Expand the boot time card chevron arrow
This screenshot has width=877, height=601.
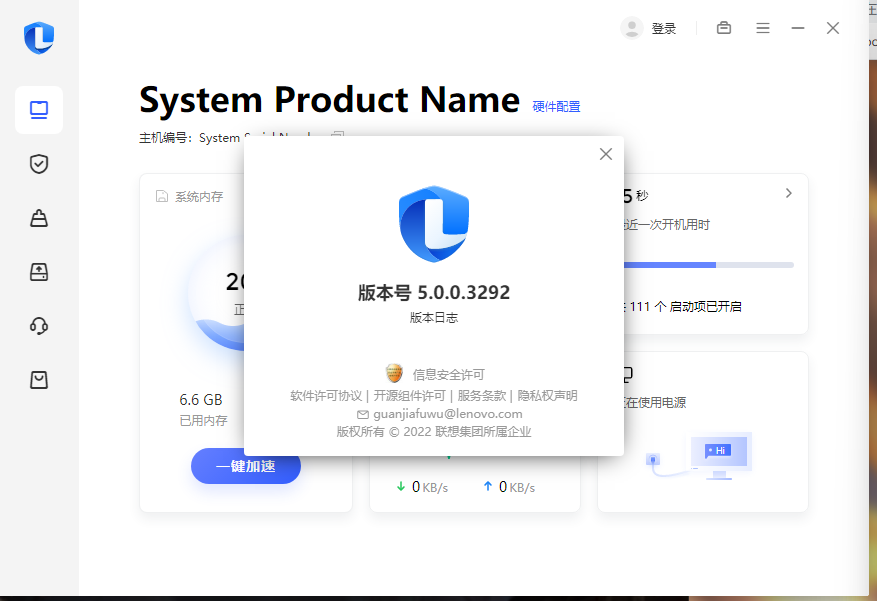click(x=789, y=193)
